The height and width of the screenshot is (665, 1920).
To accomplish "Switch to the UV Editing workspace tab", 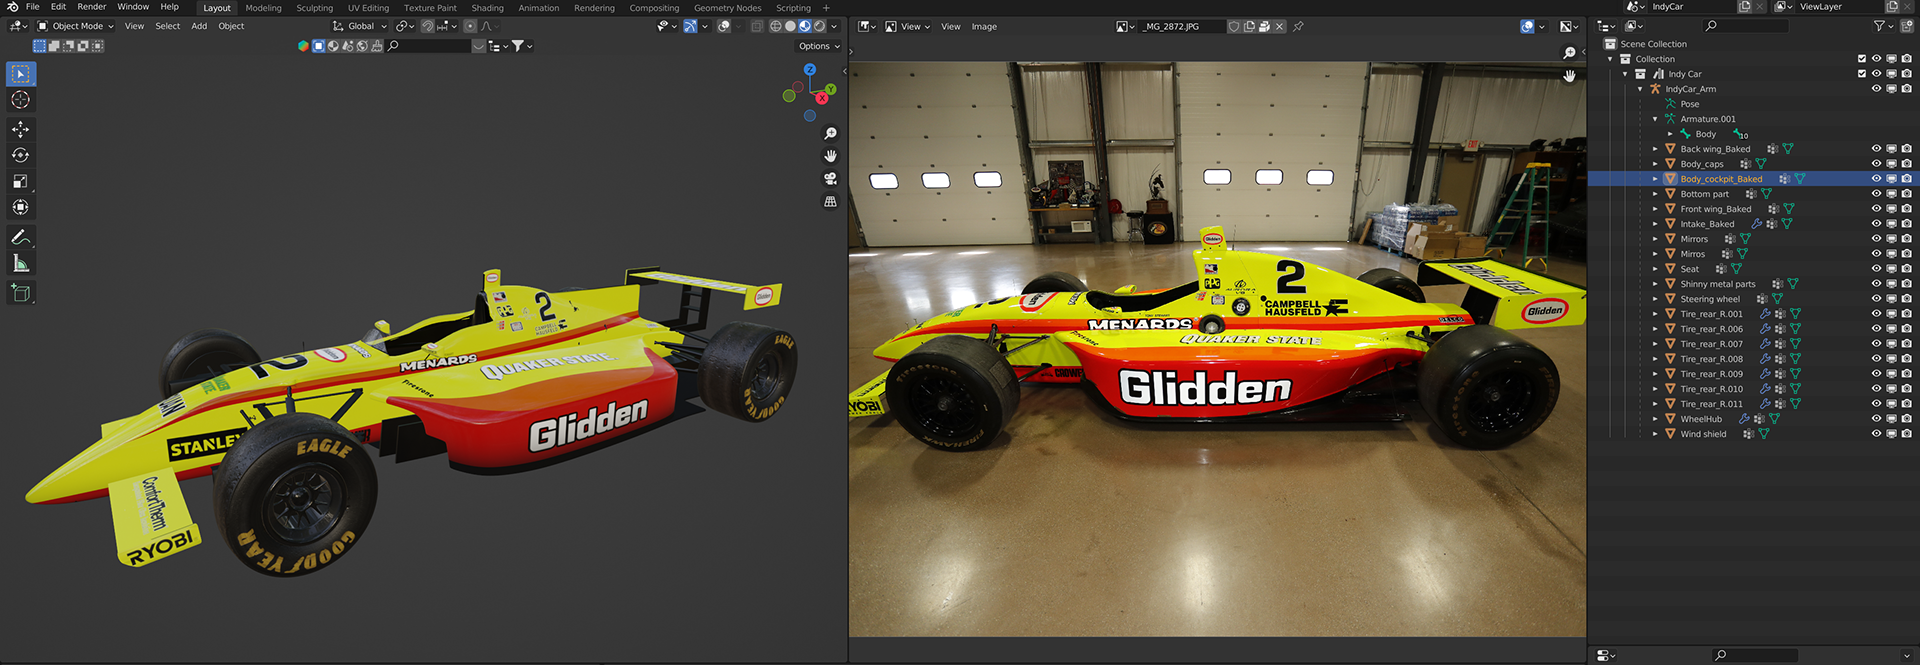I will pos(368,8).
